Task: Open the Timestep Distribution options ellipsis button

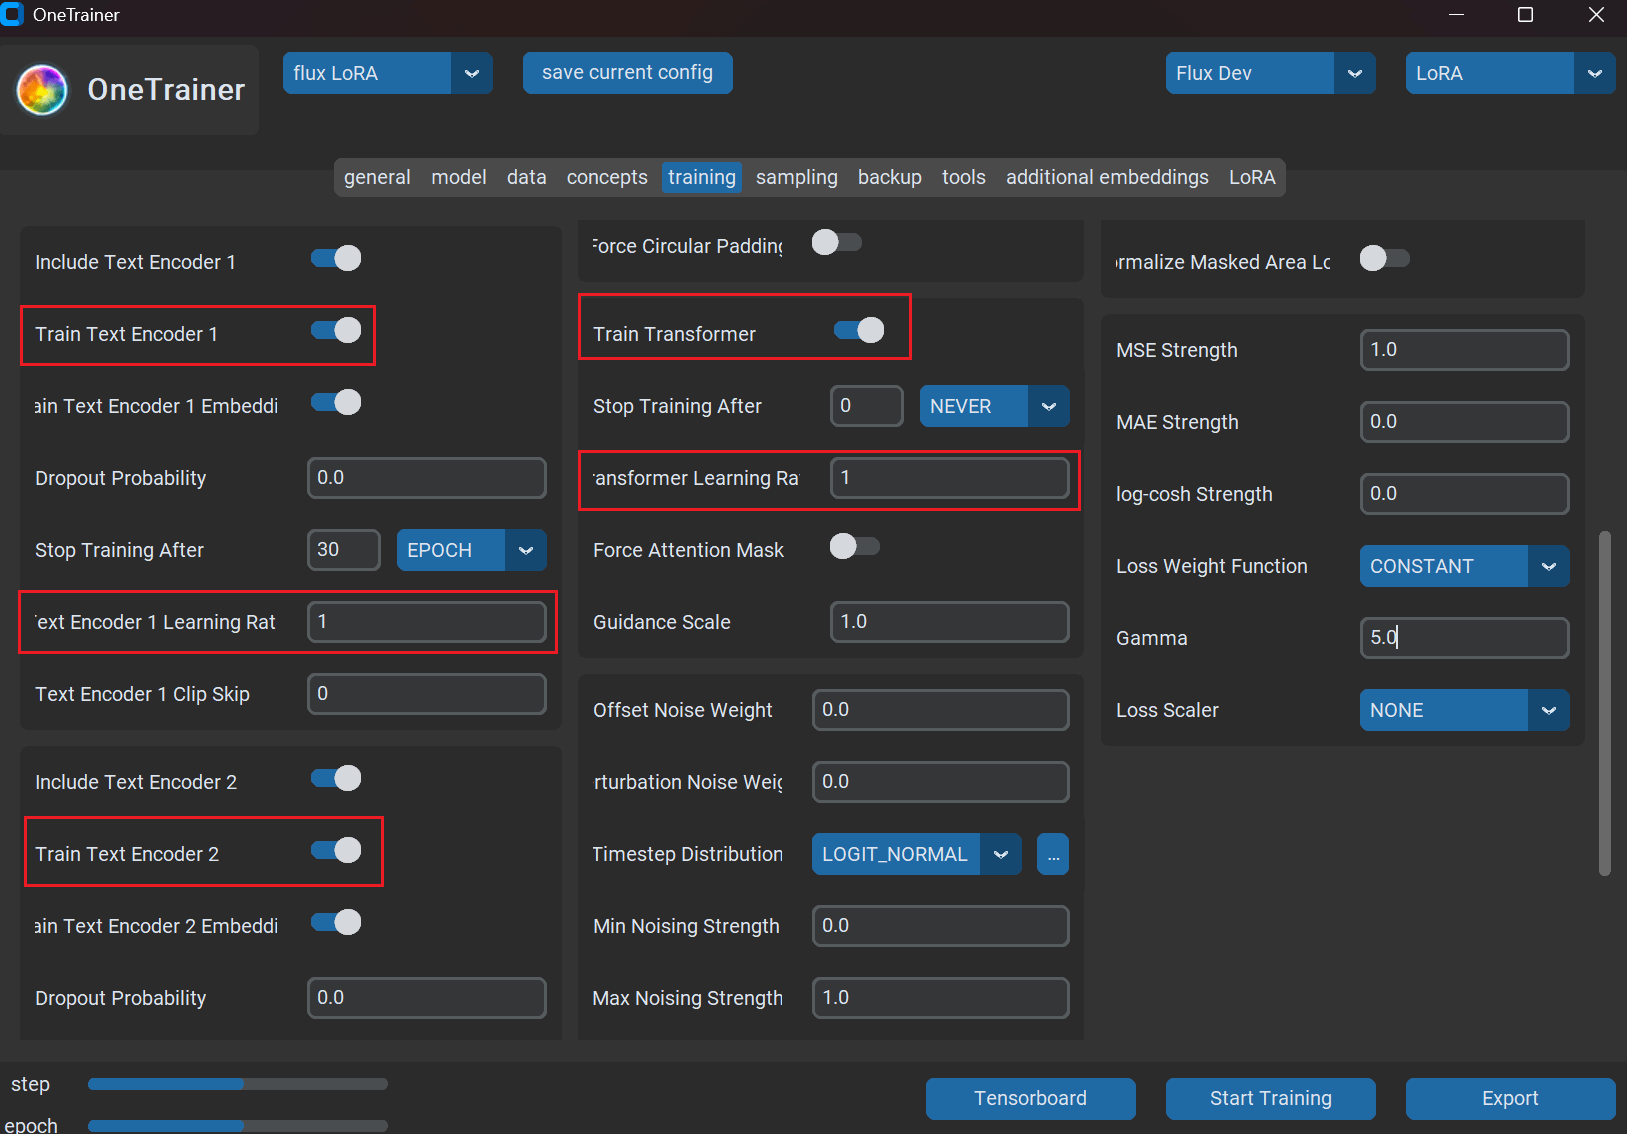Action: pos(1053,854)
